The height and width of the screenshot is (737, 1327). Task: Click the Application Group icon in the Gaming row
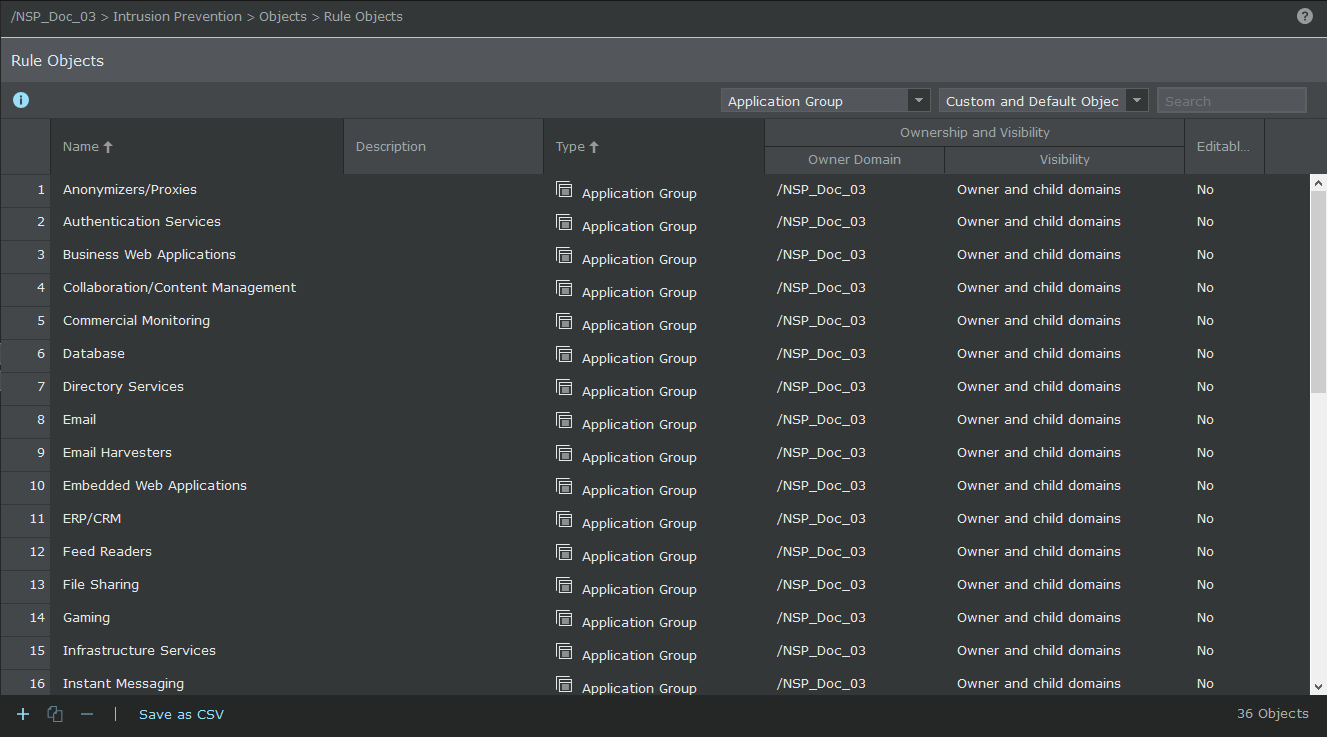click(564, 618)
